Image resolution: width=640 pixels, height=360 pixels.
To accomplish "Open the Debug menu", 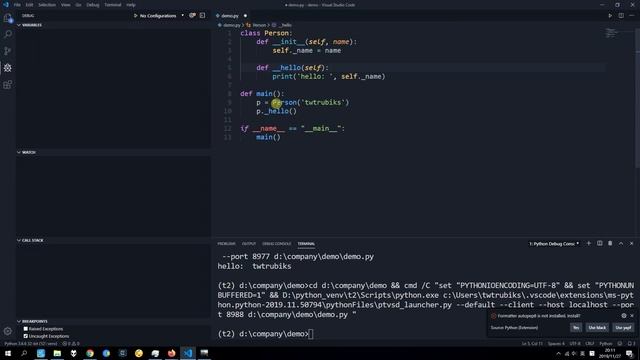I will pos(93,5).
